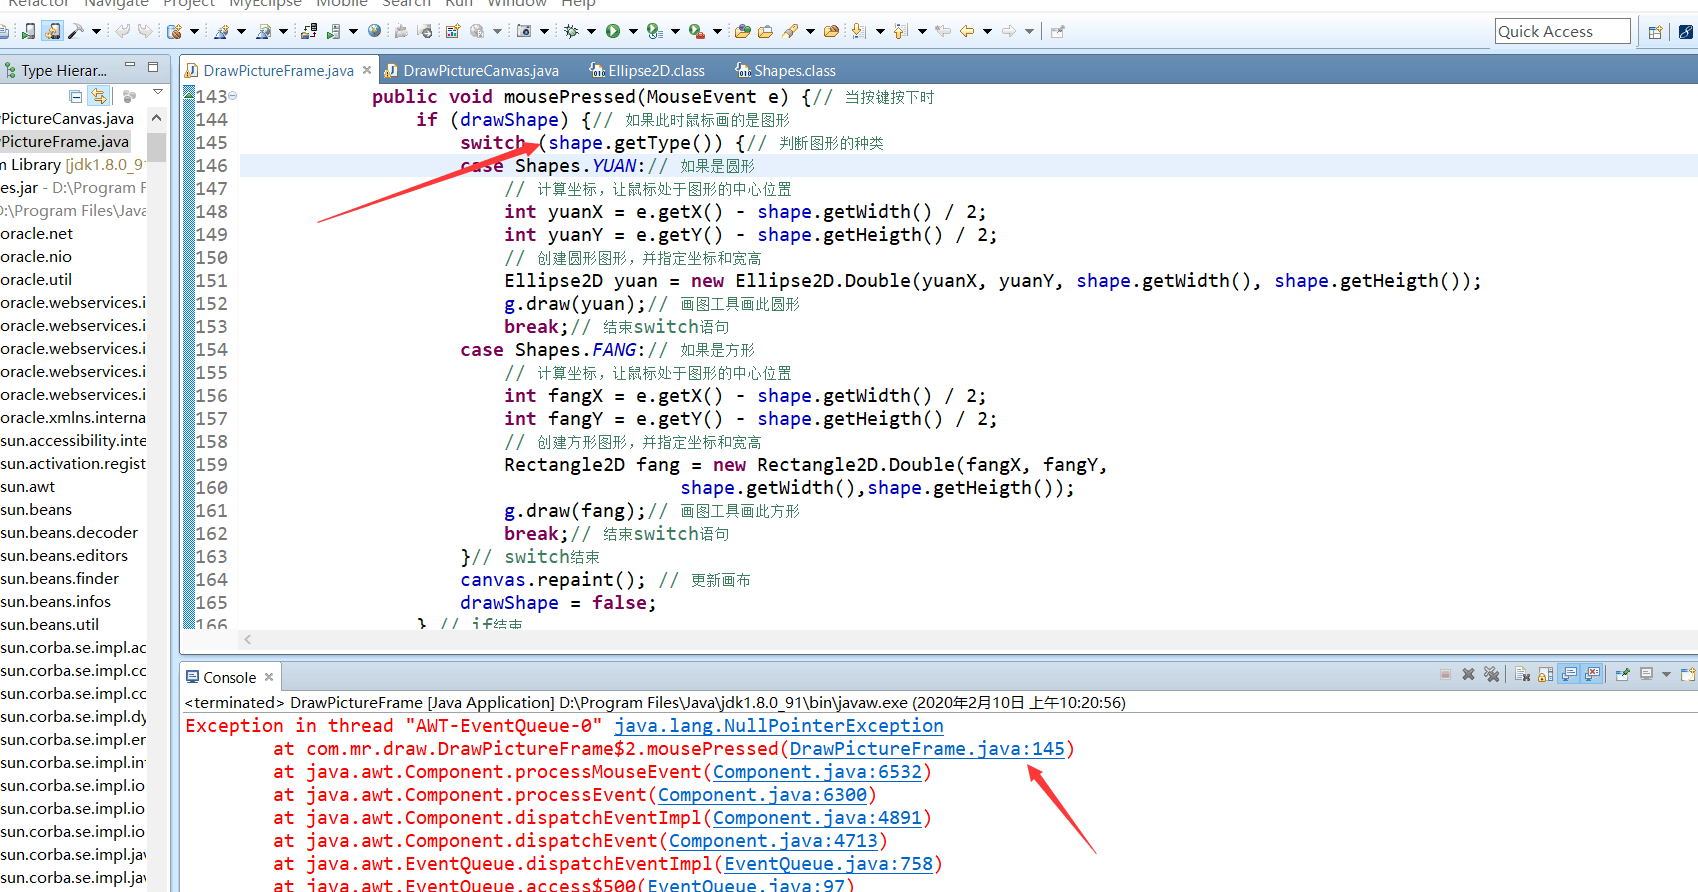The width and height of the screenshot is (1698, 892).
Task: Go to Last Edit Location icon
Action: 942,31
